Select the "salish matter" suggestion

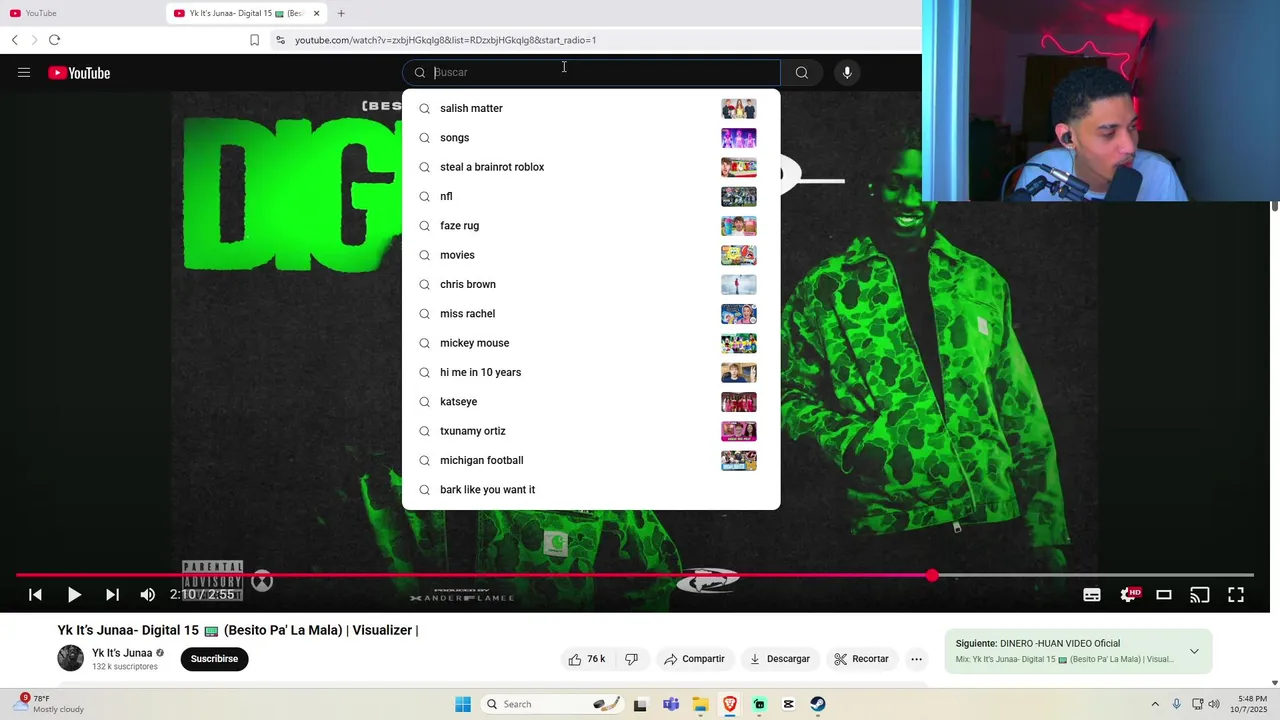point(591,108)
